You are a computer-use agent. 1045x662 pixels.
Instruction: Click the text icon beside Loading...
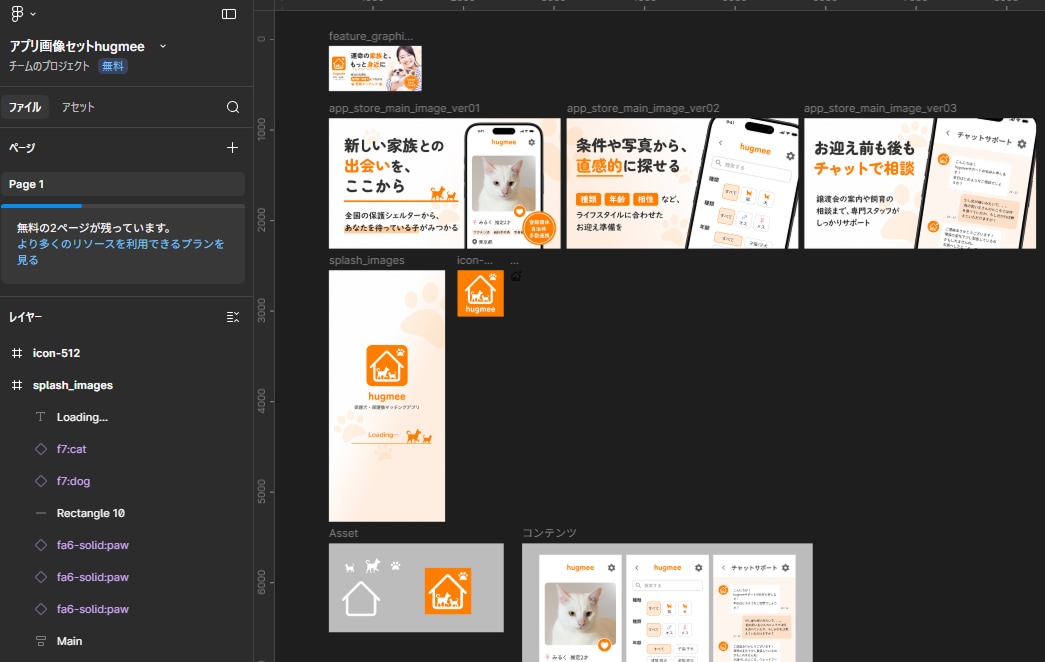point(41,417)
